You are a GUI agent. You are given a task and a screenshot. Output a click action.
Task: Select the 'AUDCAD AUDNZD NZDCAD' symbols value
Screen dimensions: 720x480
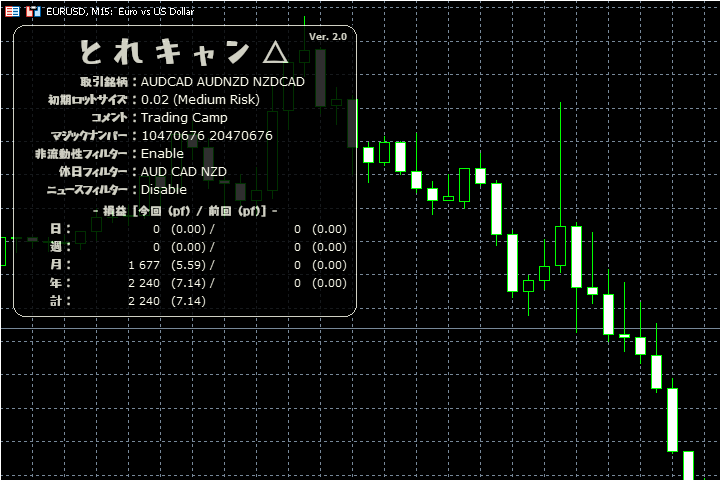223,82
